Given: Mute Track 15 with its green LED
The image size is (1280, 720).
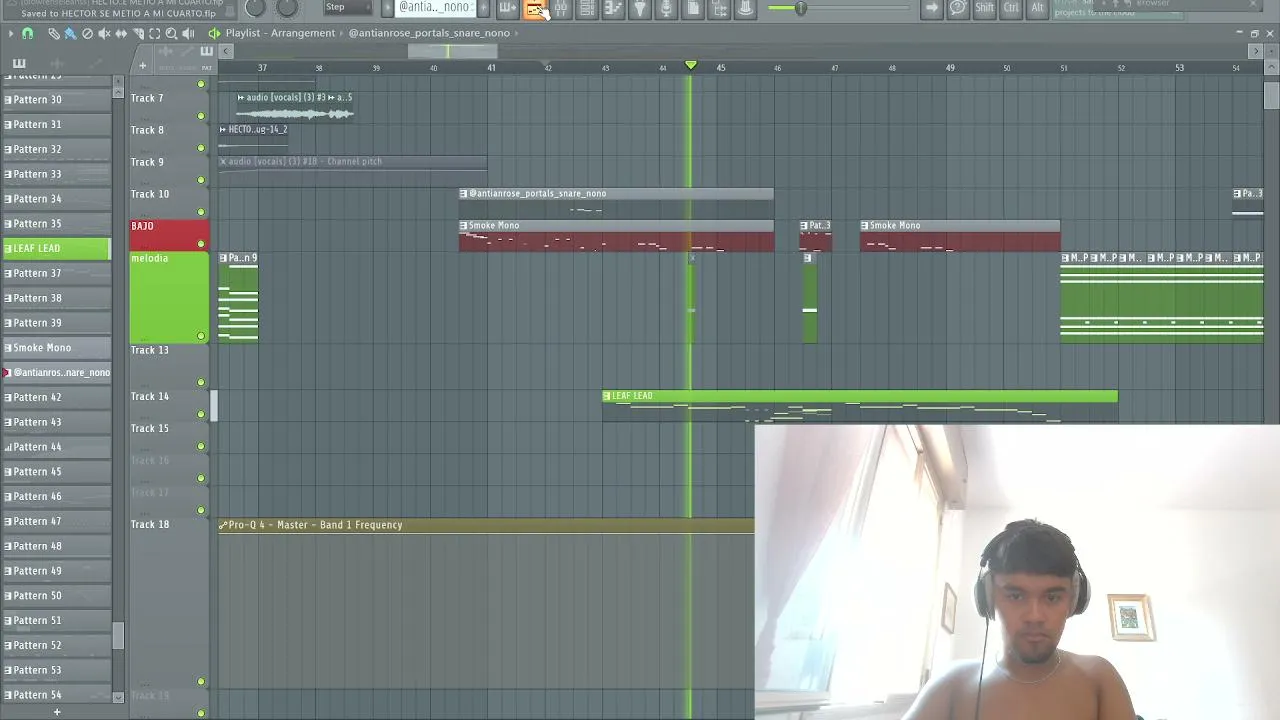Looking at the screenshot, I should [x=201, y=446].
